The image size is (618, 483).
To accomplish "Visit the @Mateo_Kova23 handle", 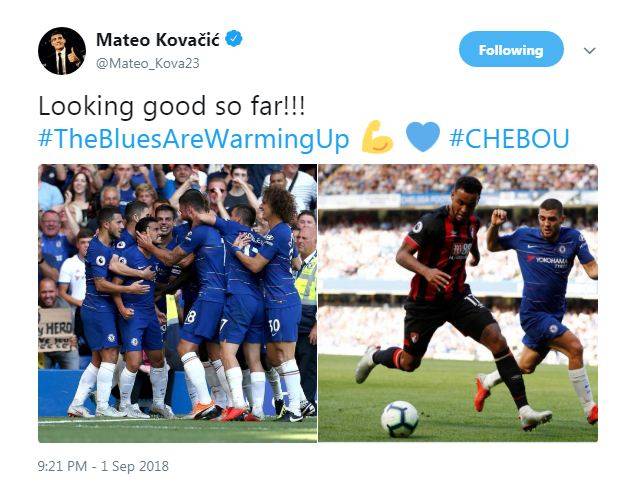I will click(x=148, y=63).
